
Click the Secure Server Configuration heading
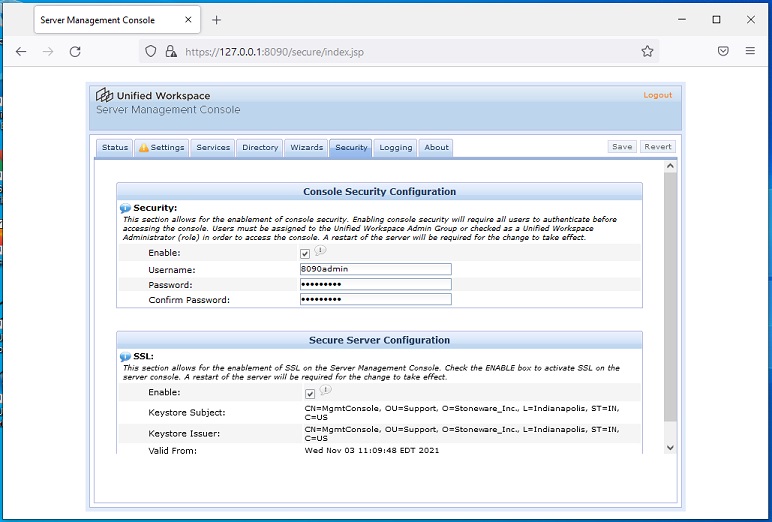[x=379, y=340]
